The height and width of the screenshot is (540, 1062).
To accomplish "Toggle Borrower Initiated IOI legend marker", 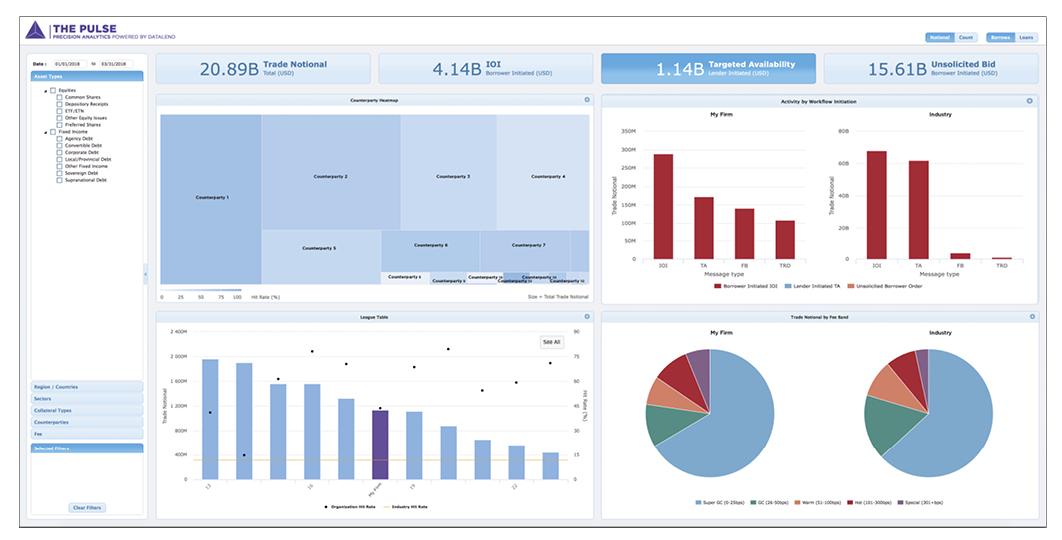I will click(x=717, y=286).
